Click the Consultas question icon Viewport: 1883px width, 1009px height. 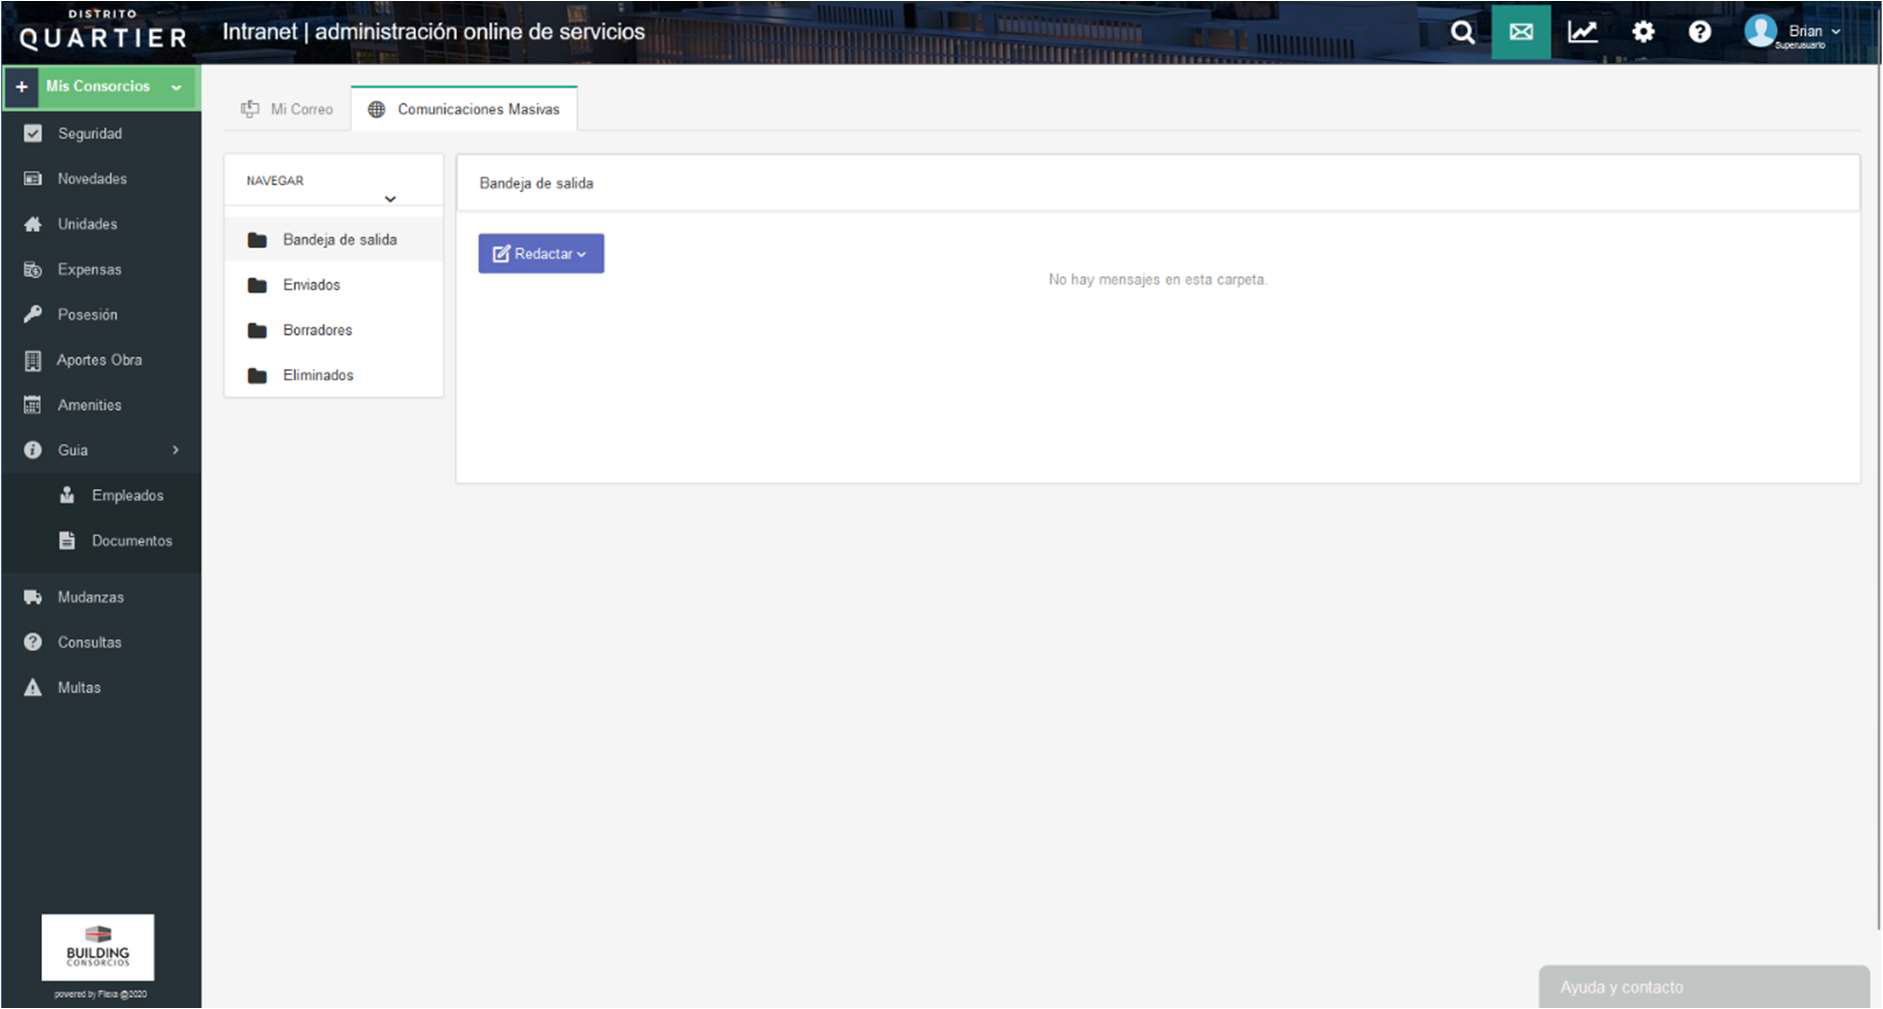[33, 642]
